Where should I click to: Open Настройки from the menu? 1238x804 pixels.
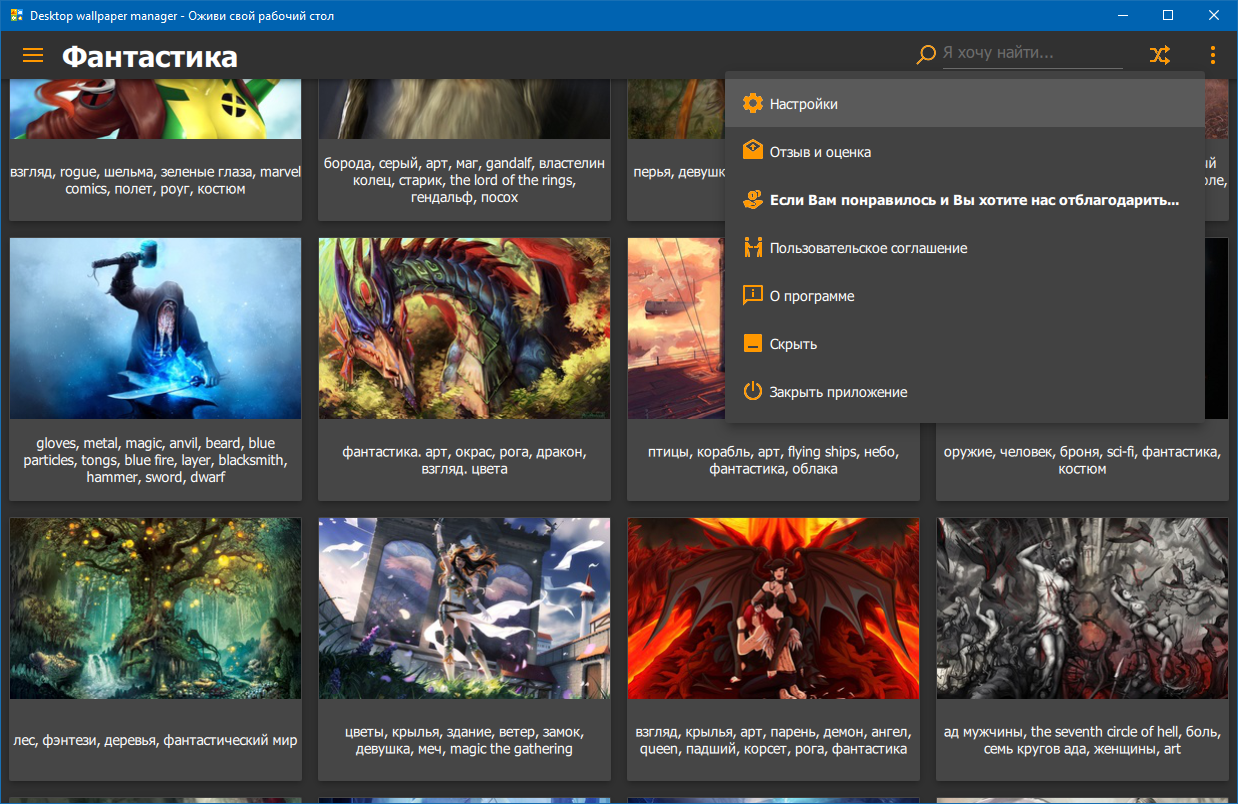964,104
